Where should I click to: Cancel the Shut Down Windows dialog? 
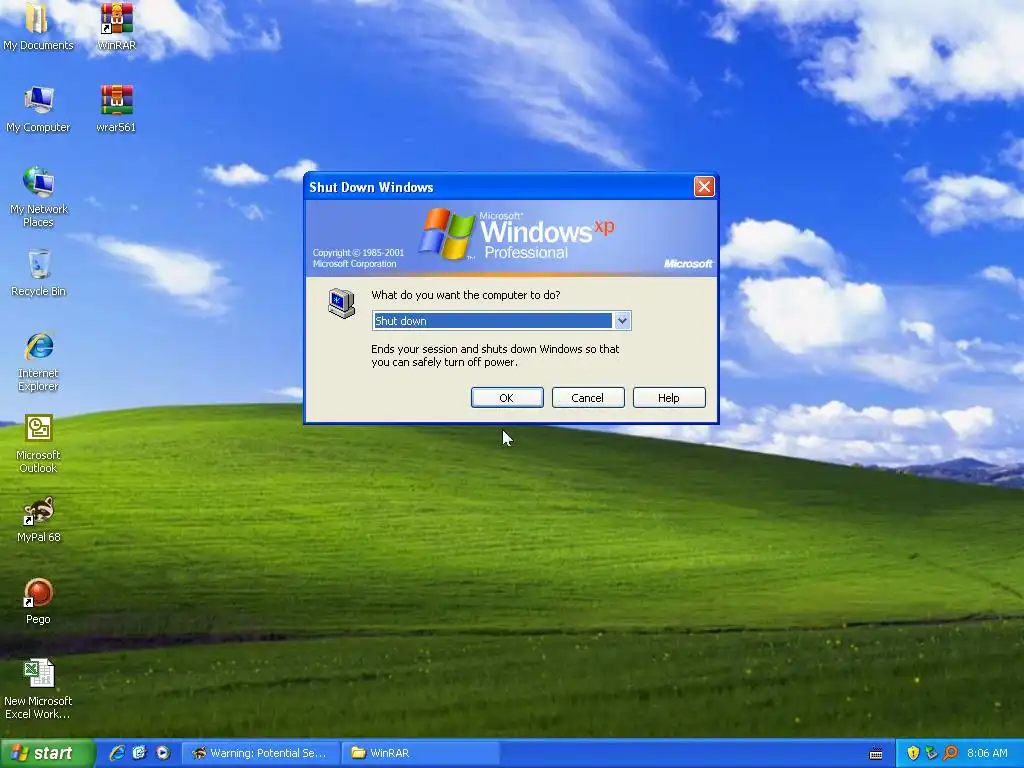588,398
